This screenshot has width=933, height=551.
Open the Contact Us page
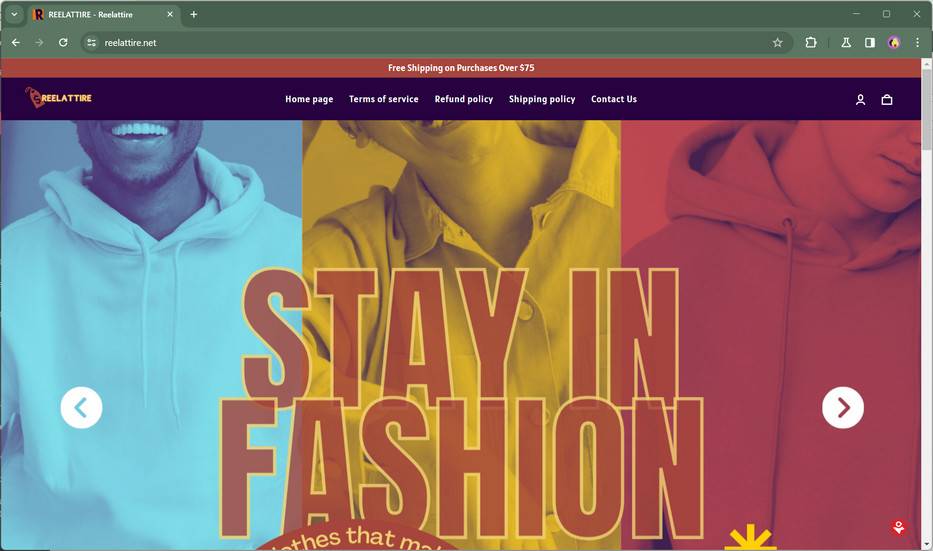coord(613,99)
